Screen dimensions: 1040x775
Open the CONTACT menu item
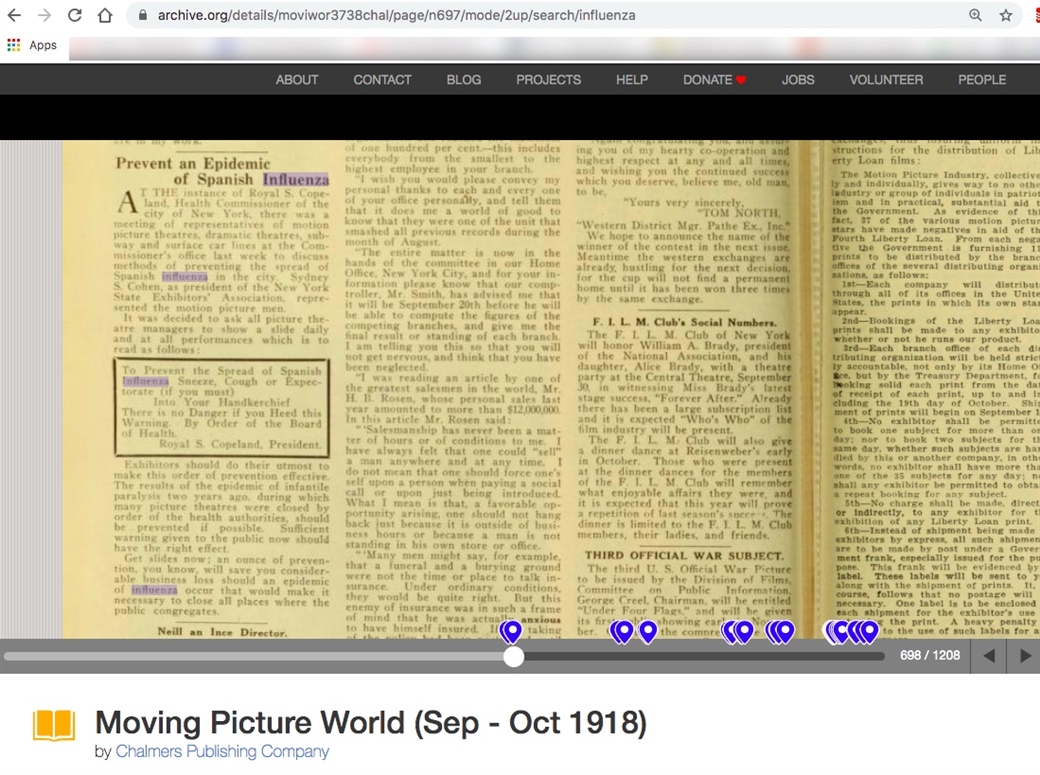(x=382, y=80)
